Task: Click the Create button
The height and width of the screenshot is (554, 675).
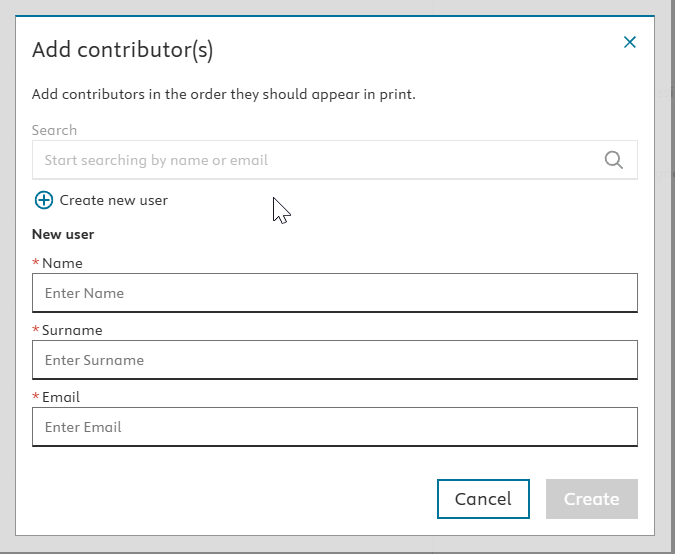Action: click(x=591, y=499)
